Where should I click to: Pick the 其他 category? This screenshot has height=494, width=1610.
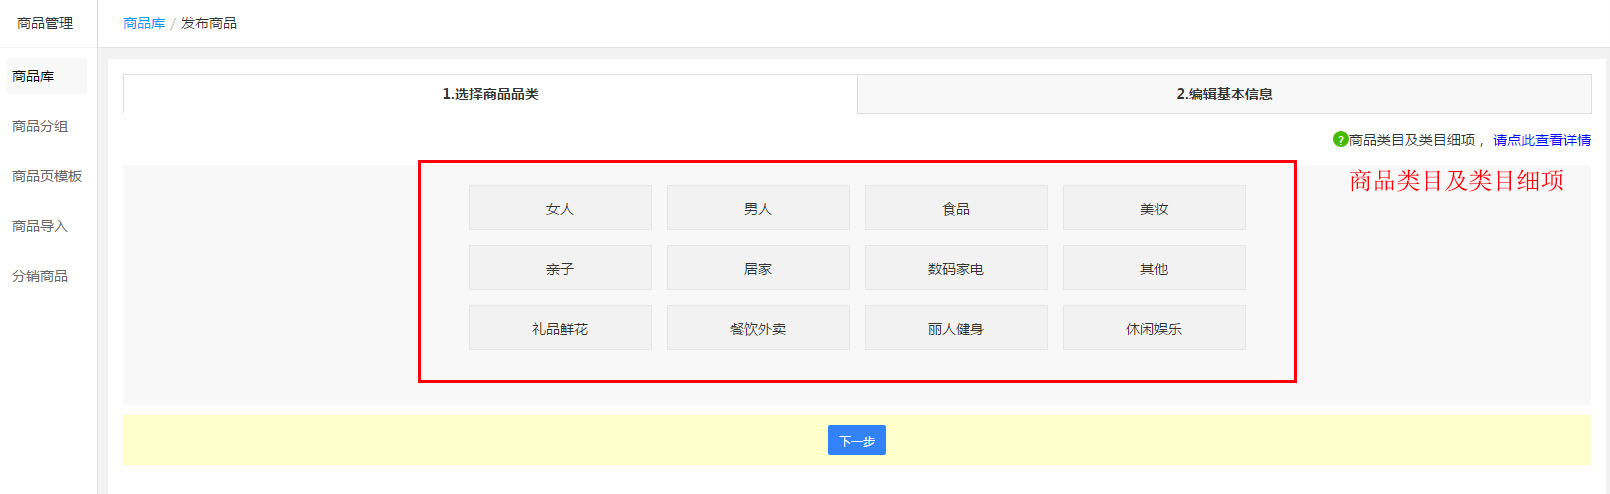click(x=1154, y=268)
